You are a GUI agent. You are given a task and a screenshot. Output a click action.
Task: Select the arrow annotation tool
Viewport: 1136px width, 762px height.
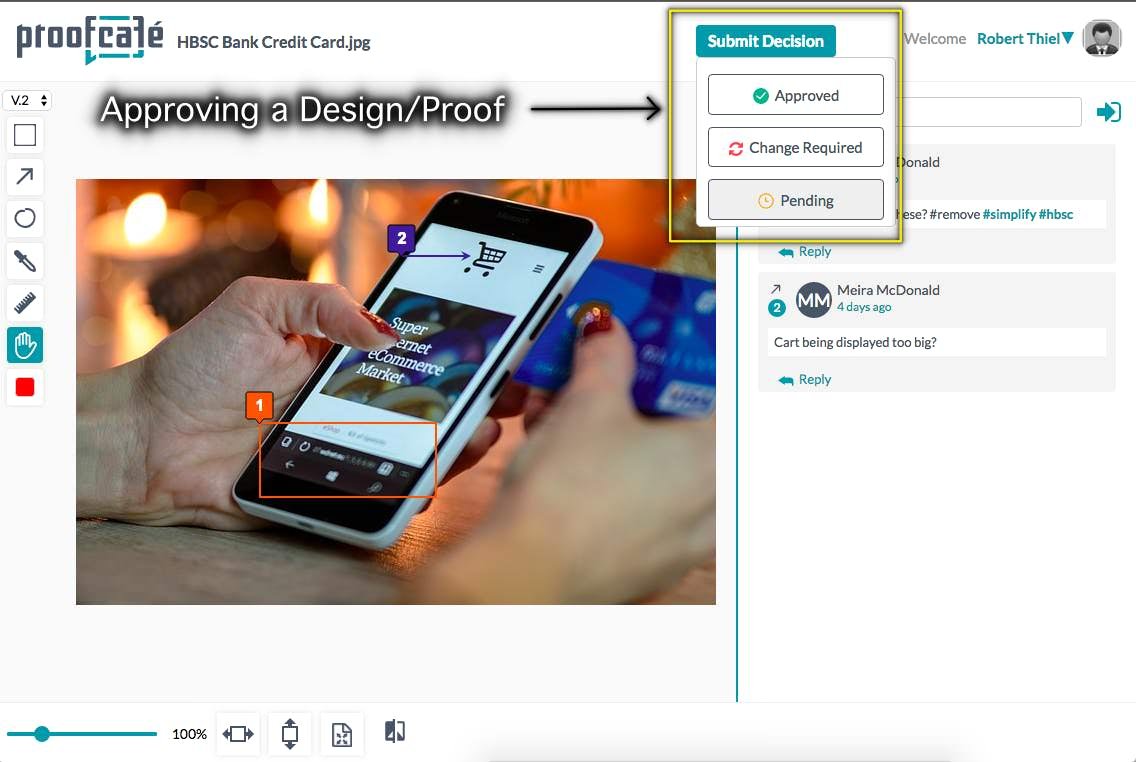tap(25, 176)
